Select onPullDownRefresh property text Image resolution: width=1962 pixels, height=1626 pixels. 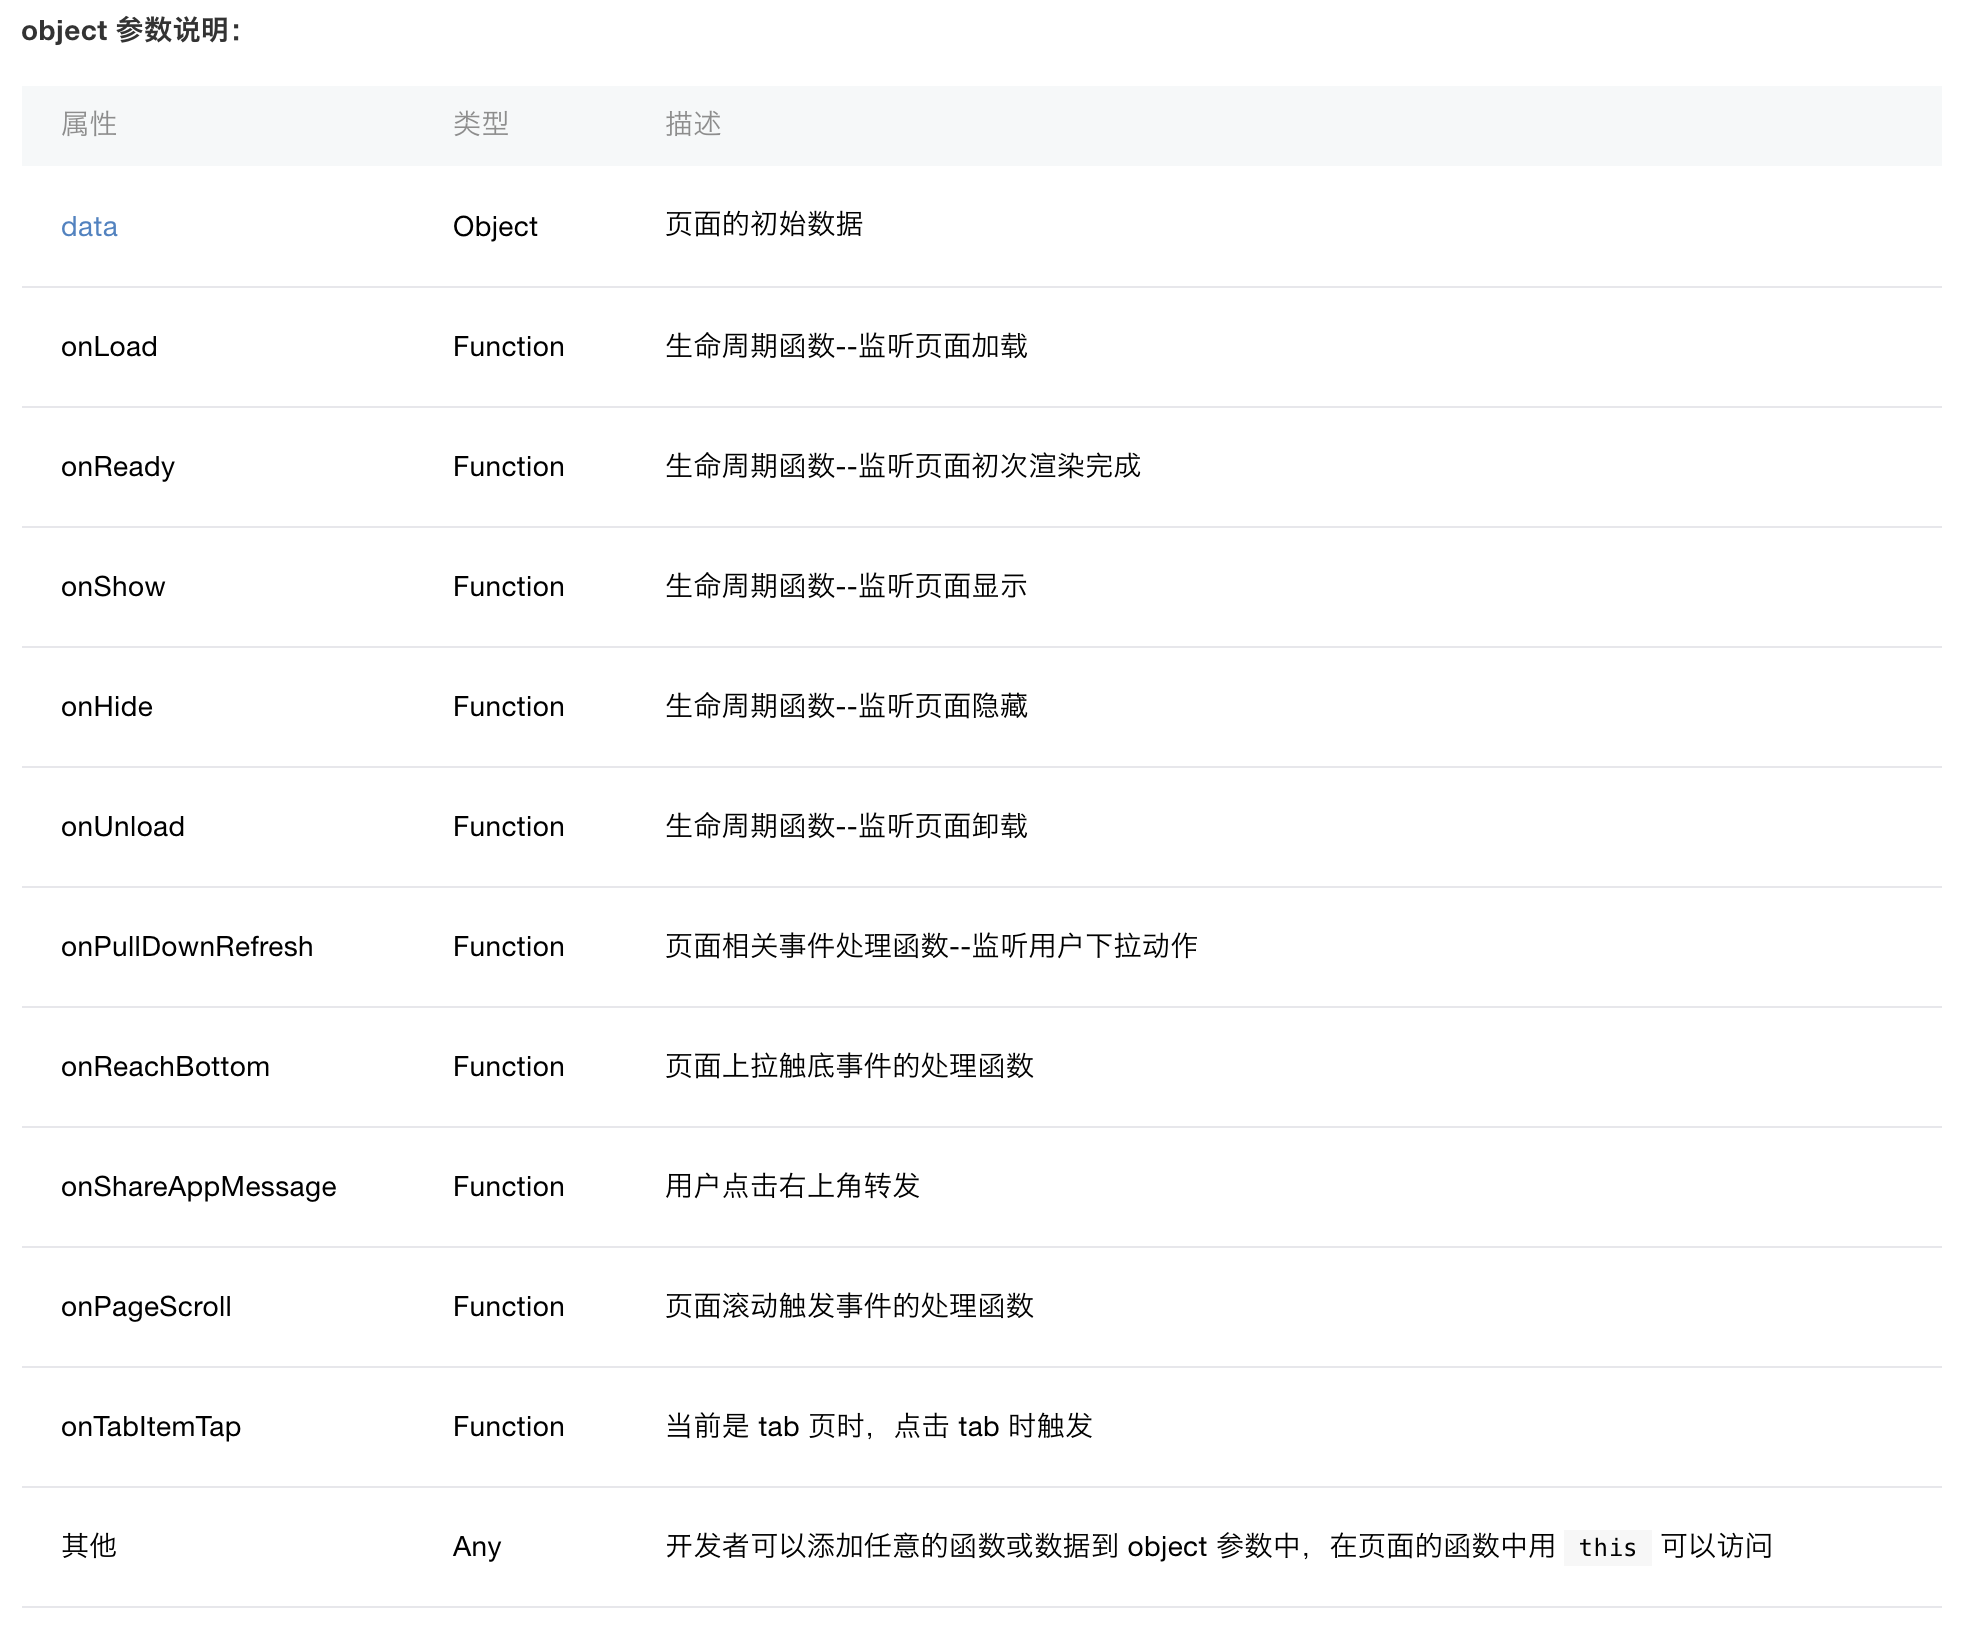coord(186,947)
